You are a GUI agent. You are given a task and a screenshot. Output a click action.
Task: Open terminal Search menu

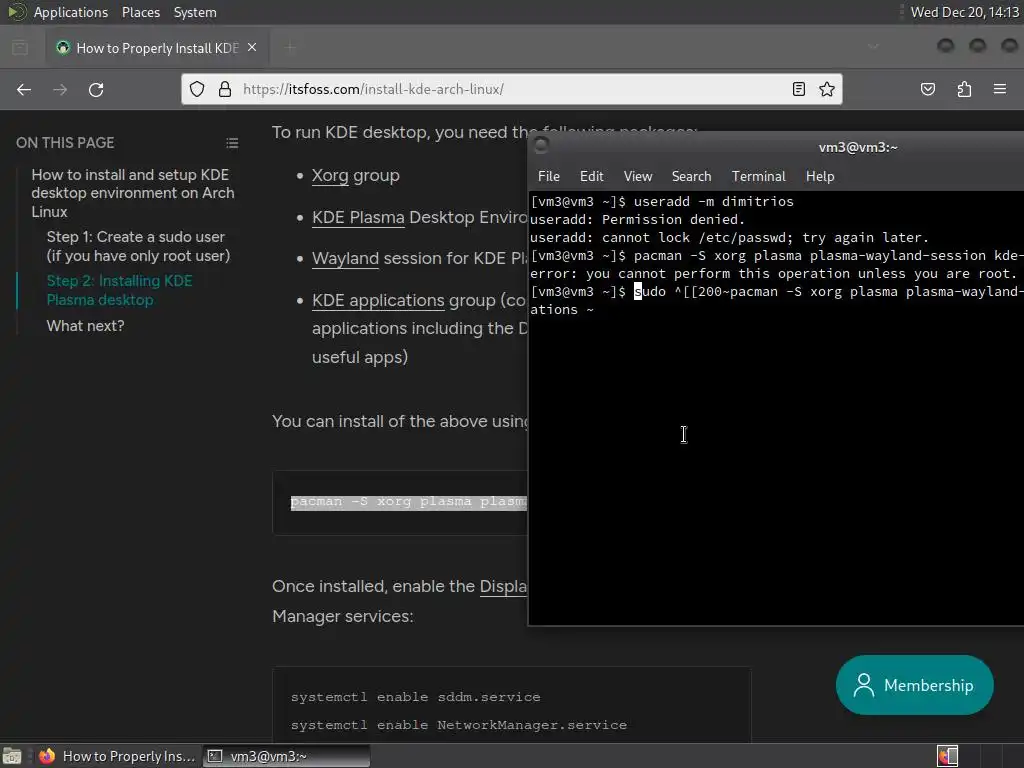(692, 176)
